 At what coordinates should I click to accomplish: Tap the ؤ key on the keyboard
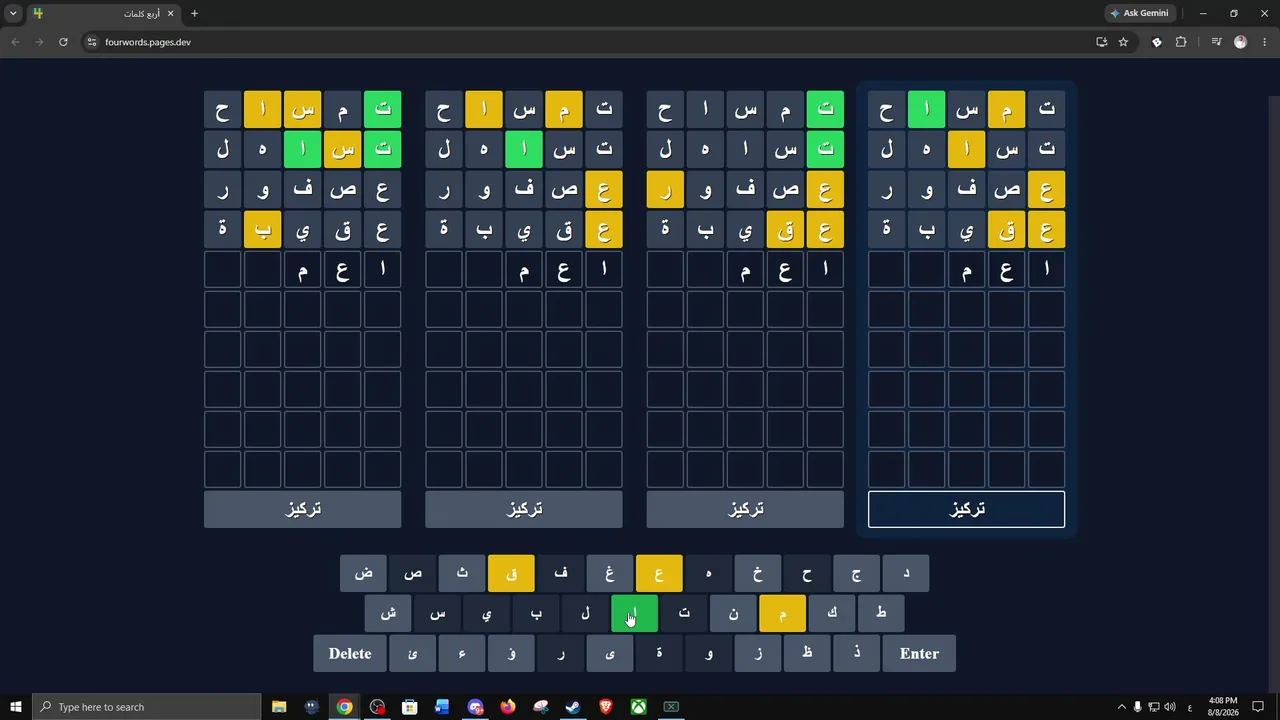coord(511,653)
